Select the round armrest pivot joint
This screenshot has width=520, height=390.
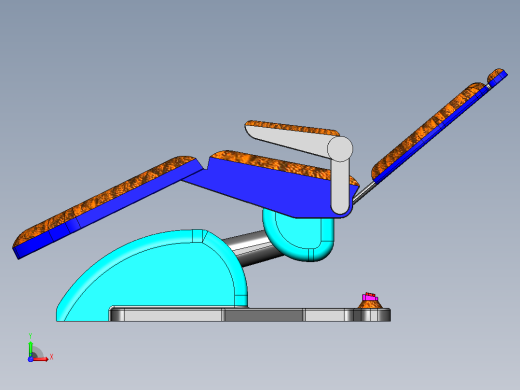(x=340, y=149)
